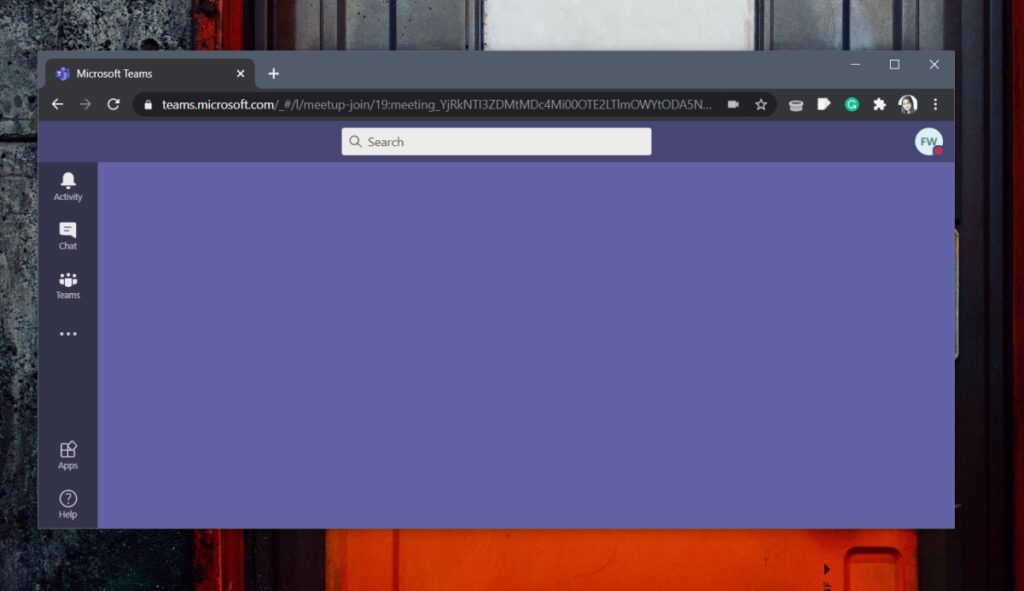Open the browser Extensions puzzle icon
The width and height of the screenshot is (1024, 591).
pyautogui.click(x=880, y=104)
